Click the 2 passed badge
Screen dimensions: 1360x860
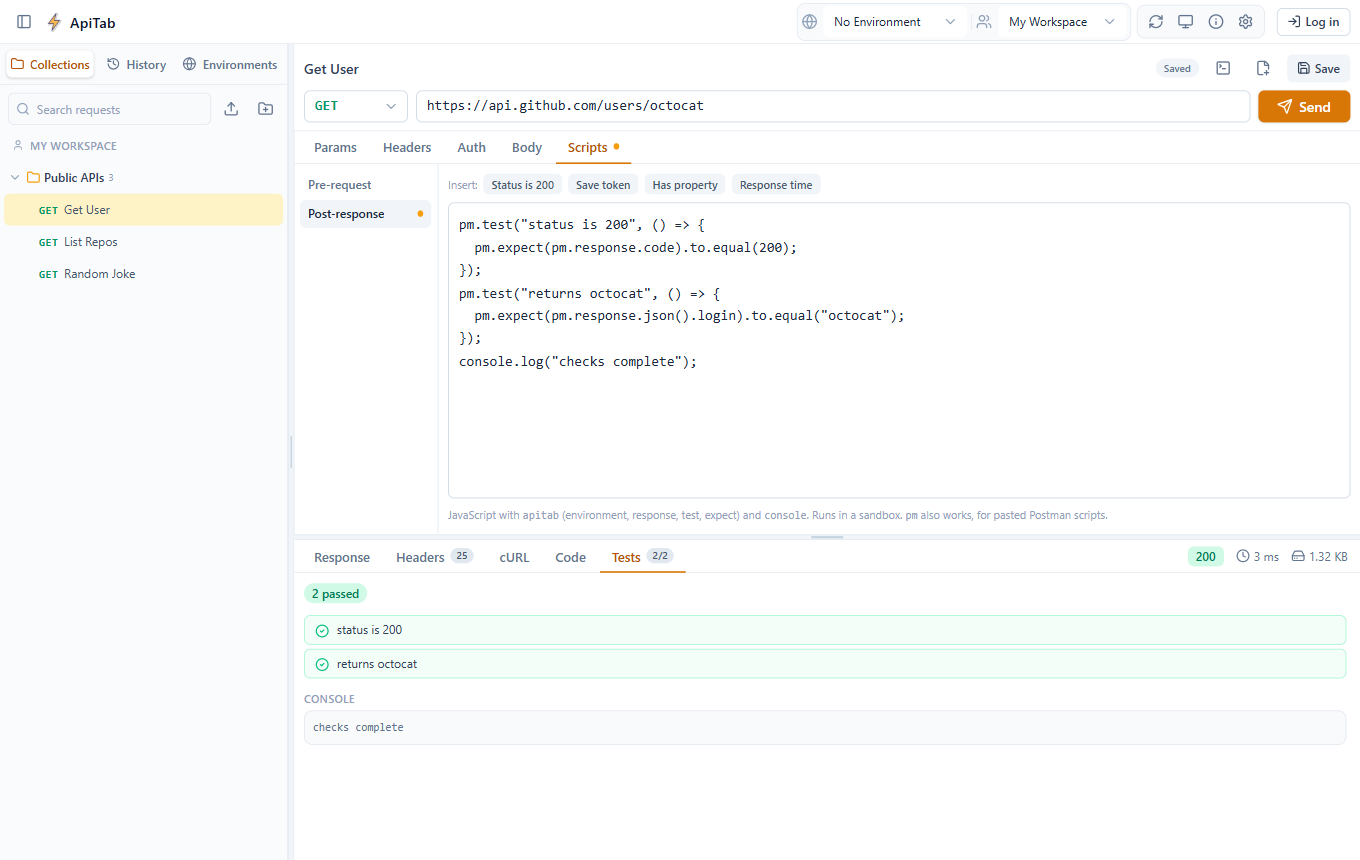(x=335, y=594)
